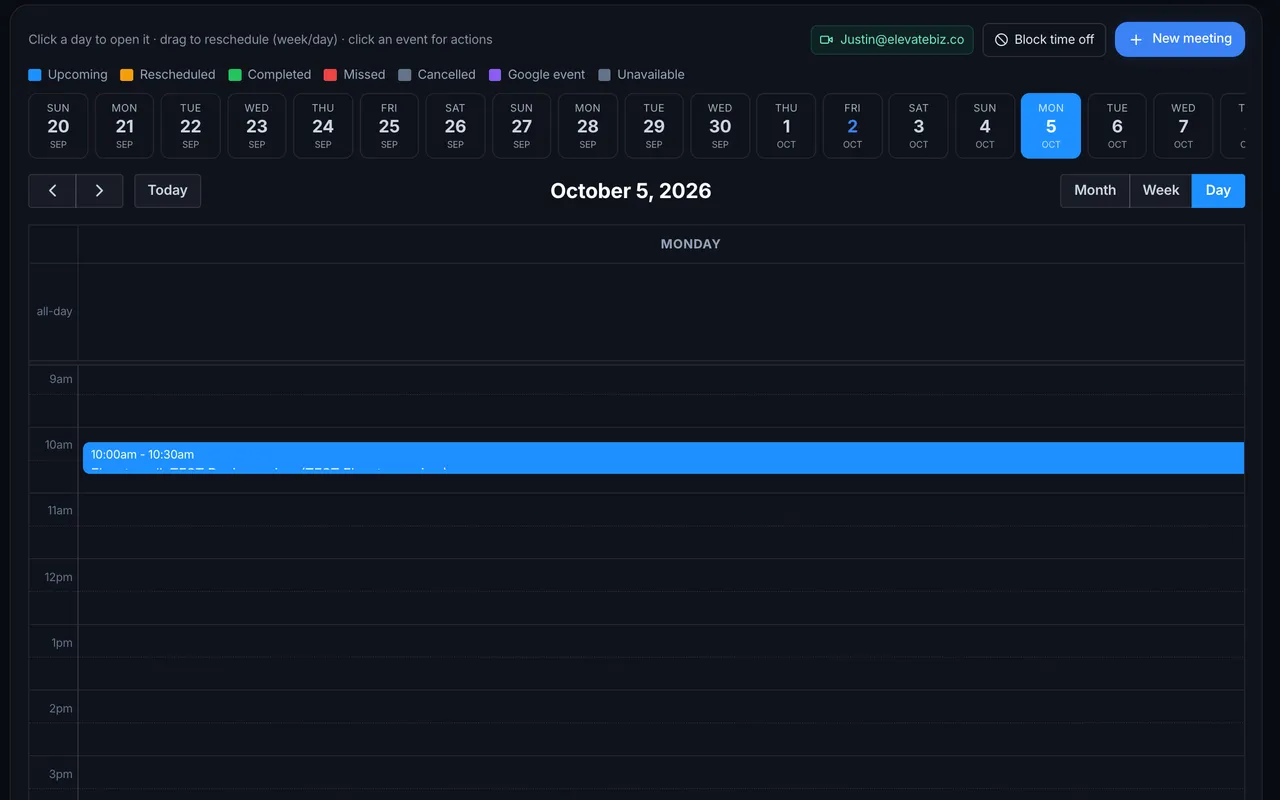Click the orange Rescheduled legend swatch
The height and width of the screenshot is (800, 1280).
(x=126, y=75)
